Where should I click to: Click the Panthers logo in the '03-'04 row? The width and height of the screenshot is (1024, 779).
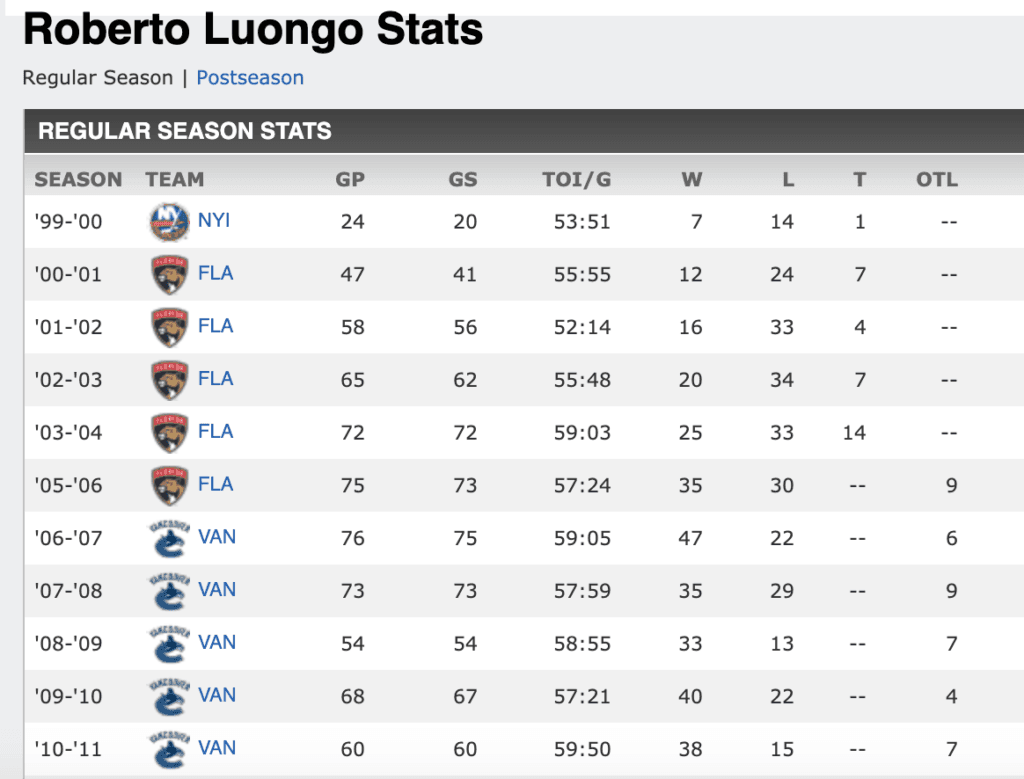pyautogui.click(x=168, y=433)
